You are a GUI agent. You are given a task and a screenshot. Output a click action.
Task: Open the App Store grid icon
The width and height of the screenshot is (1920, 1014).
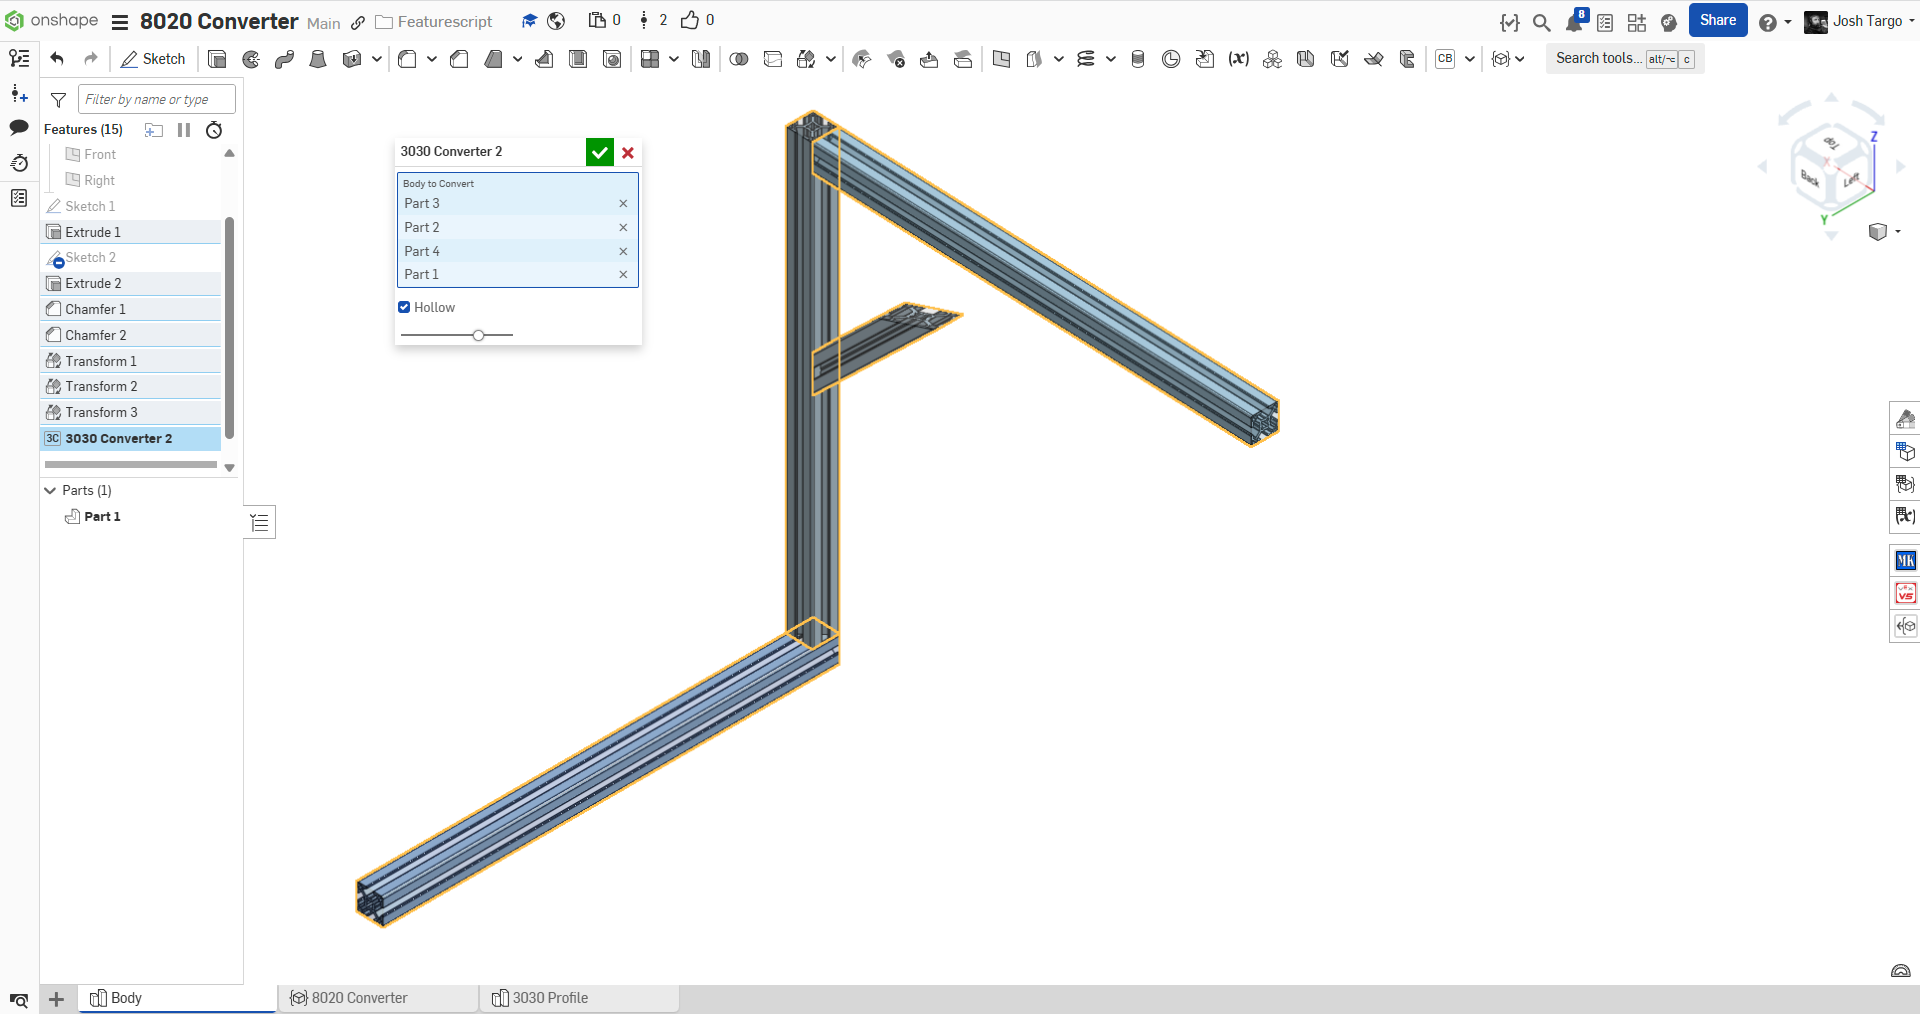click(x=1637, y=22)
